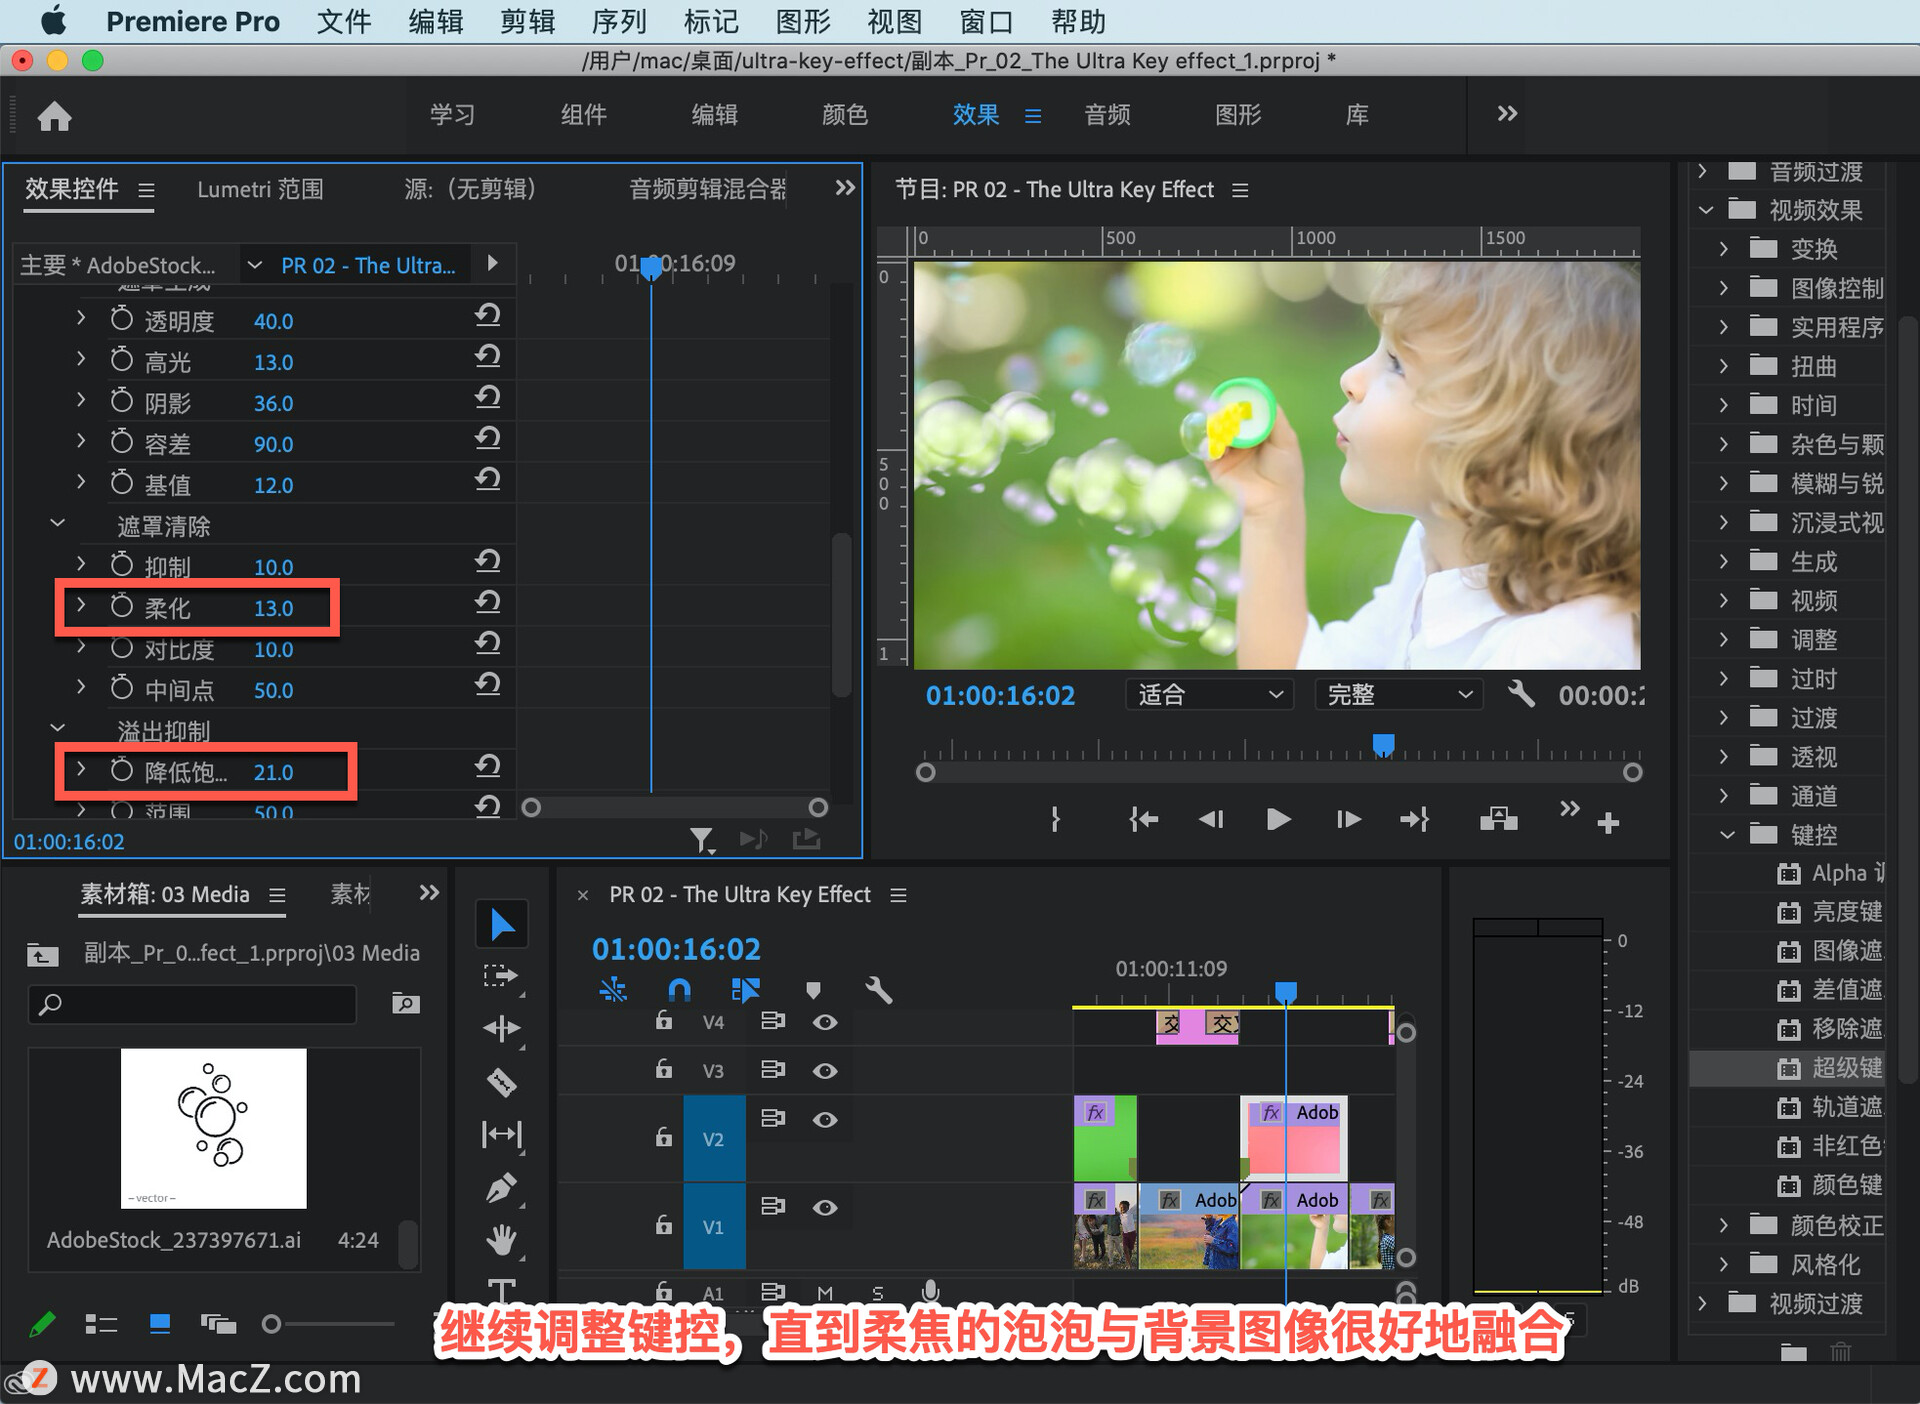Open timeline display settings wrench
The width and height of the screenshot is (1920, 1404).
coord(878,990)
